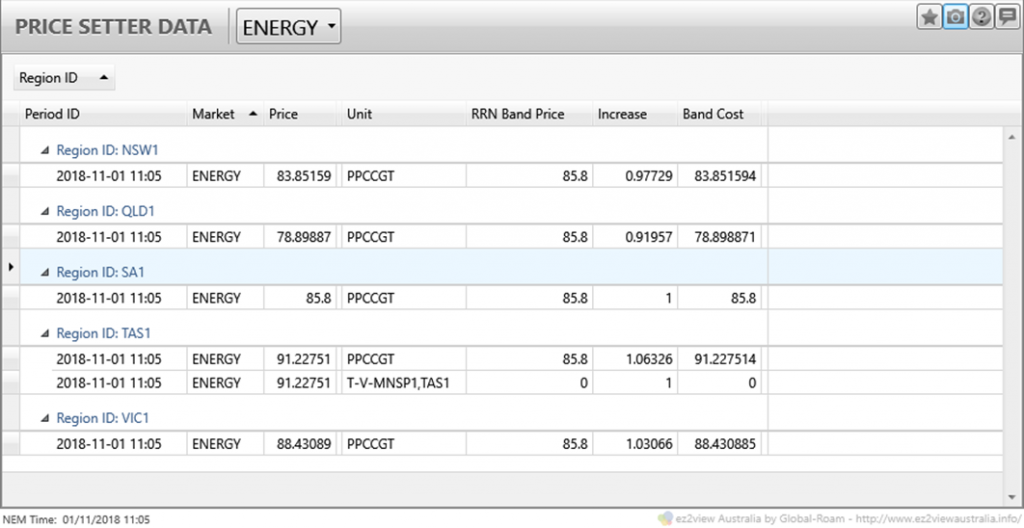Click the Region ID: SA1 label
This screenshot has height=528, width=1024.
pos(101,272)
